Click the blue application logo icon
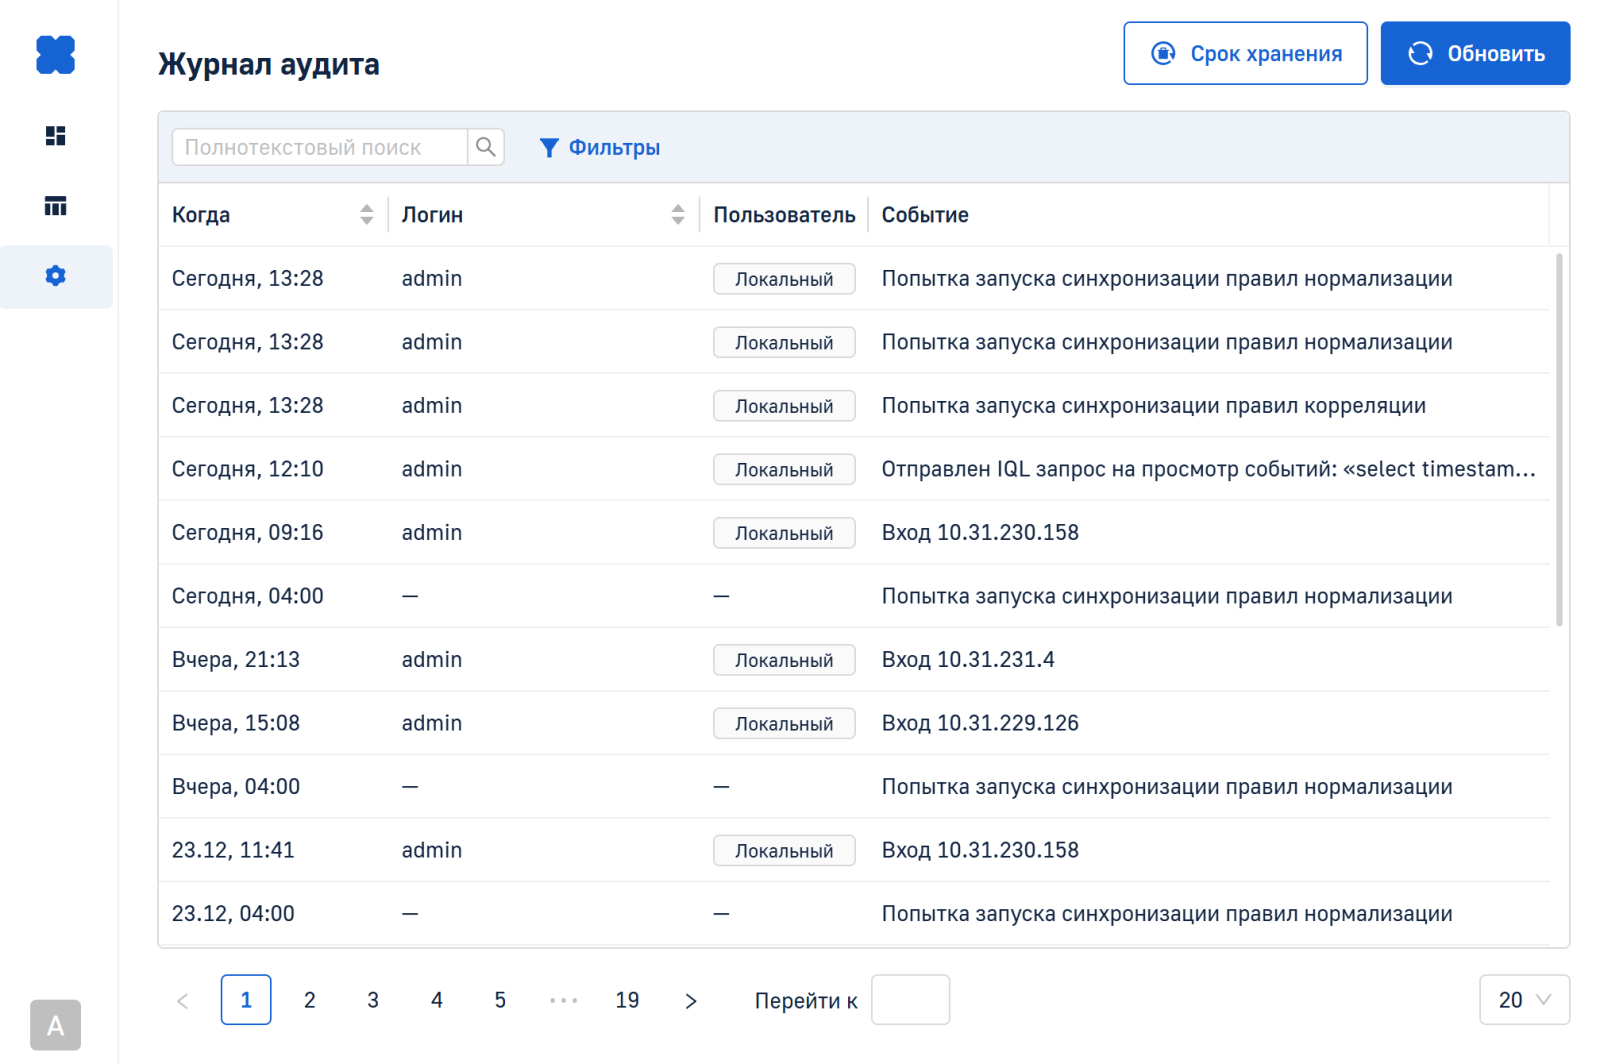Viewport: 1600px width, 1064px height. [55, 55]
